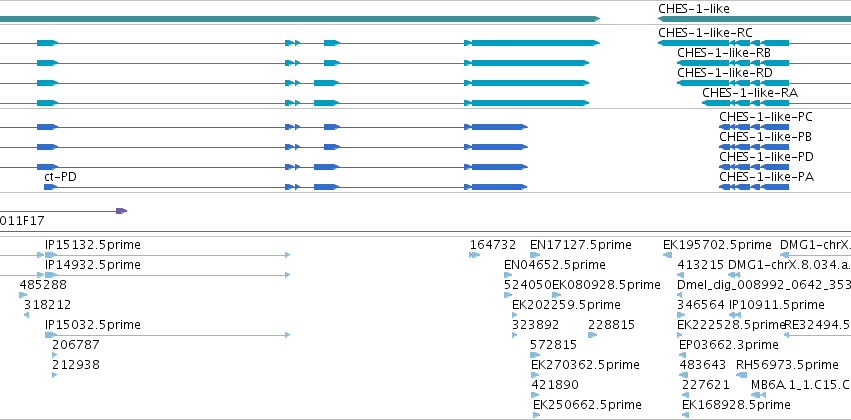851x420 pixels.
Task: Open the CHES-1-like-PC protein feature
Action: pos(766,117)
